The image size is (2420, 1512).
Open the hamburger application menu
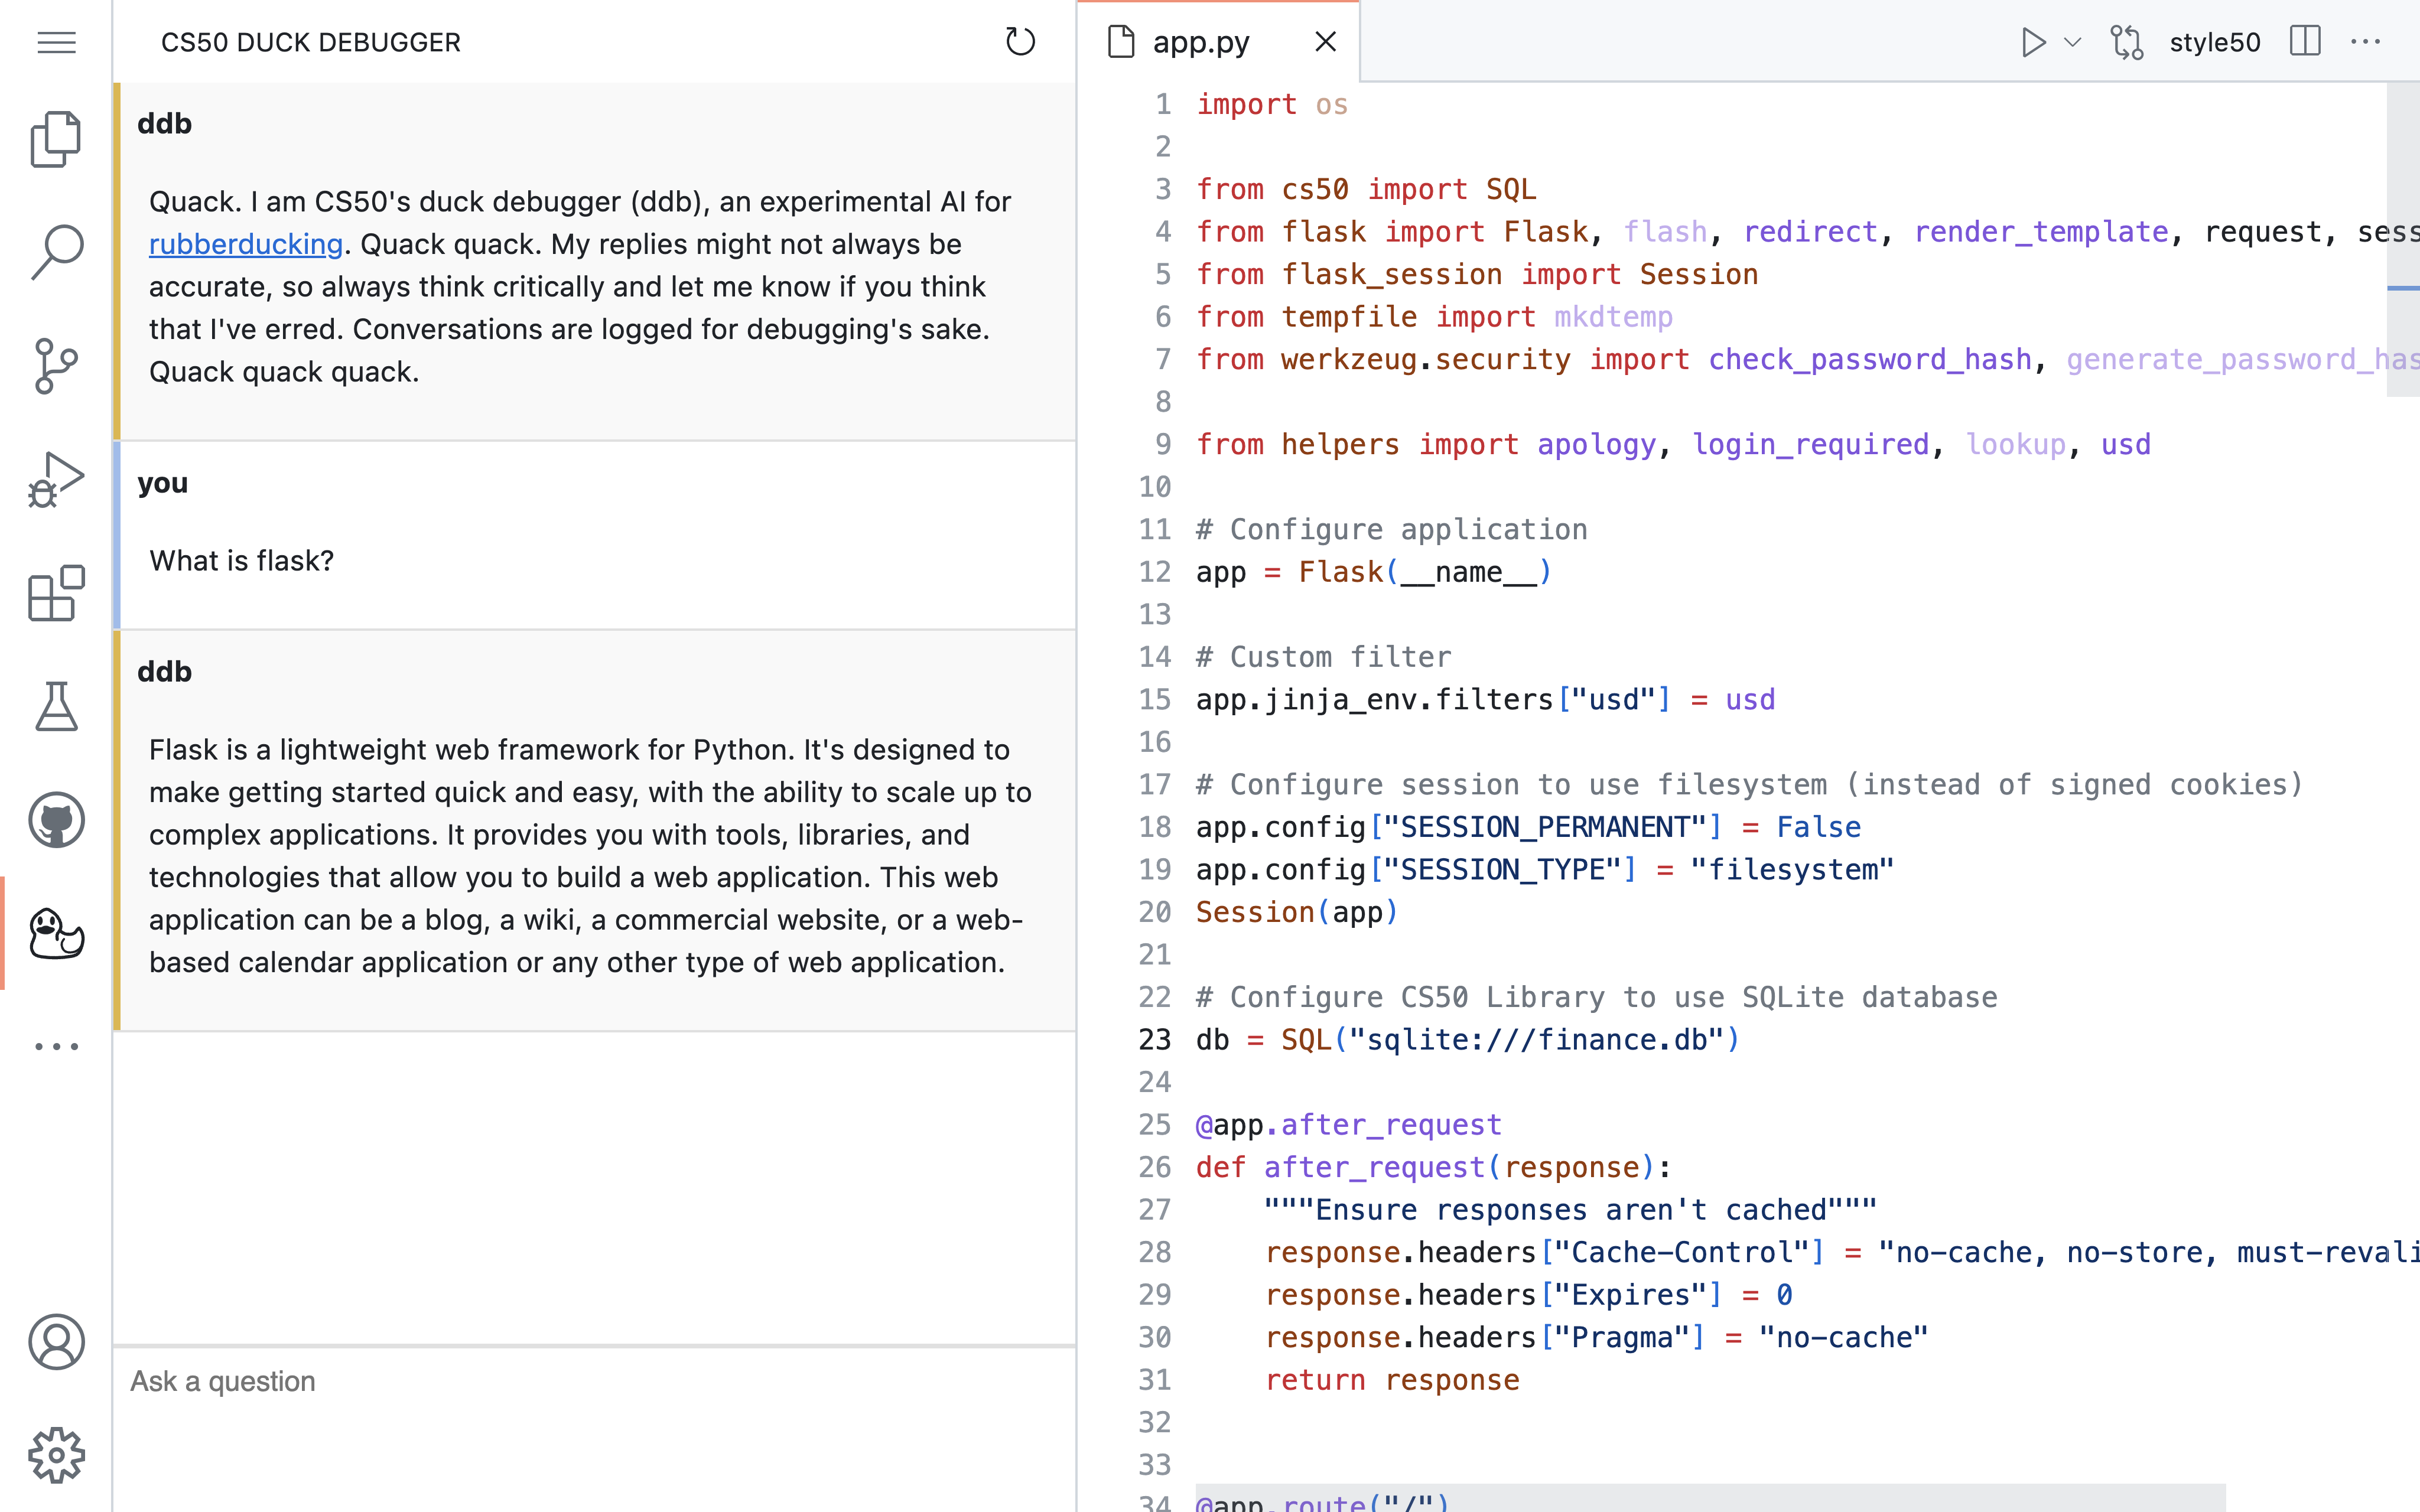(56, 42)
